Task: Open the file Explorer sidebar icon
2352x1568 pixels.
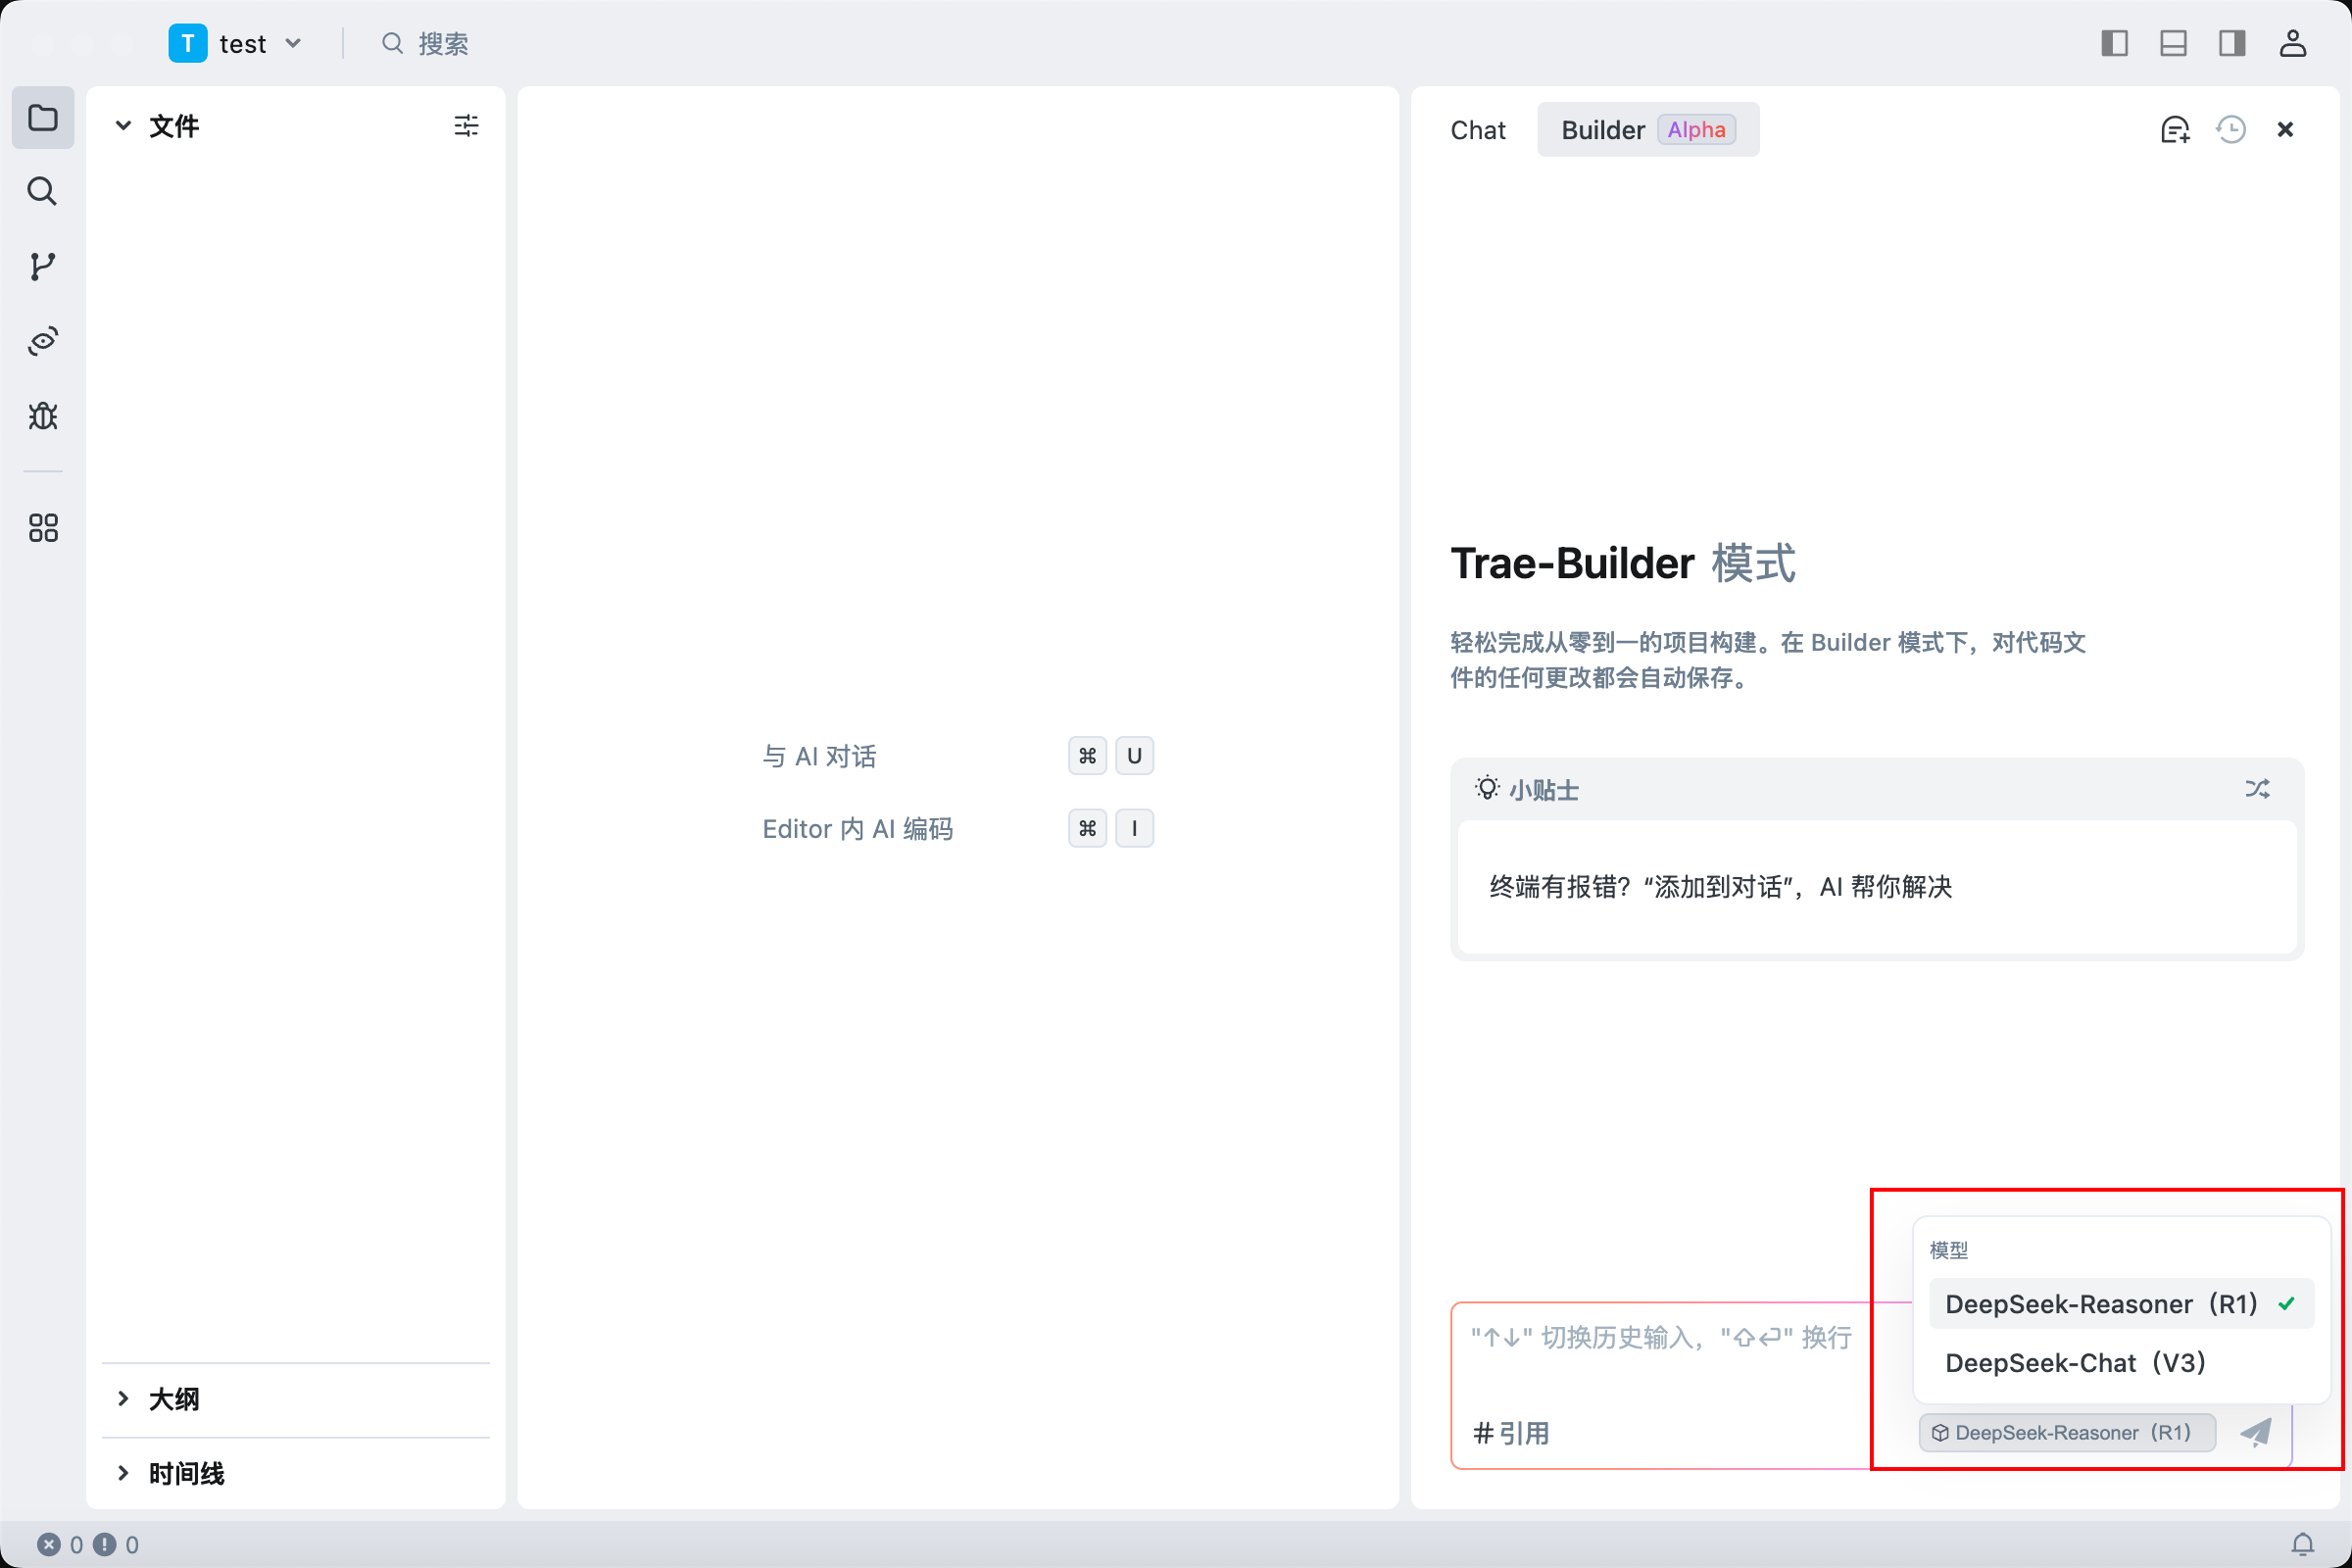Action: point(42,118)
